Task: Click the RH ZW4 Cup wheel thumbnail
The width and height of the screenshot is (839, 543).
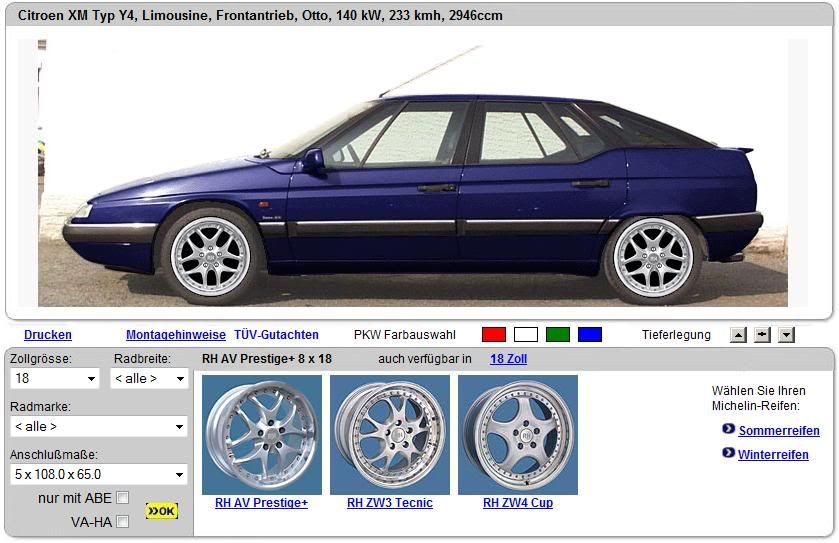Action: (518, 434)
